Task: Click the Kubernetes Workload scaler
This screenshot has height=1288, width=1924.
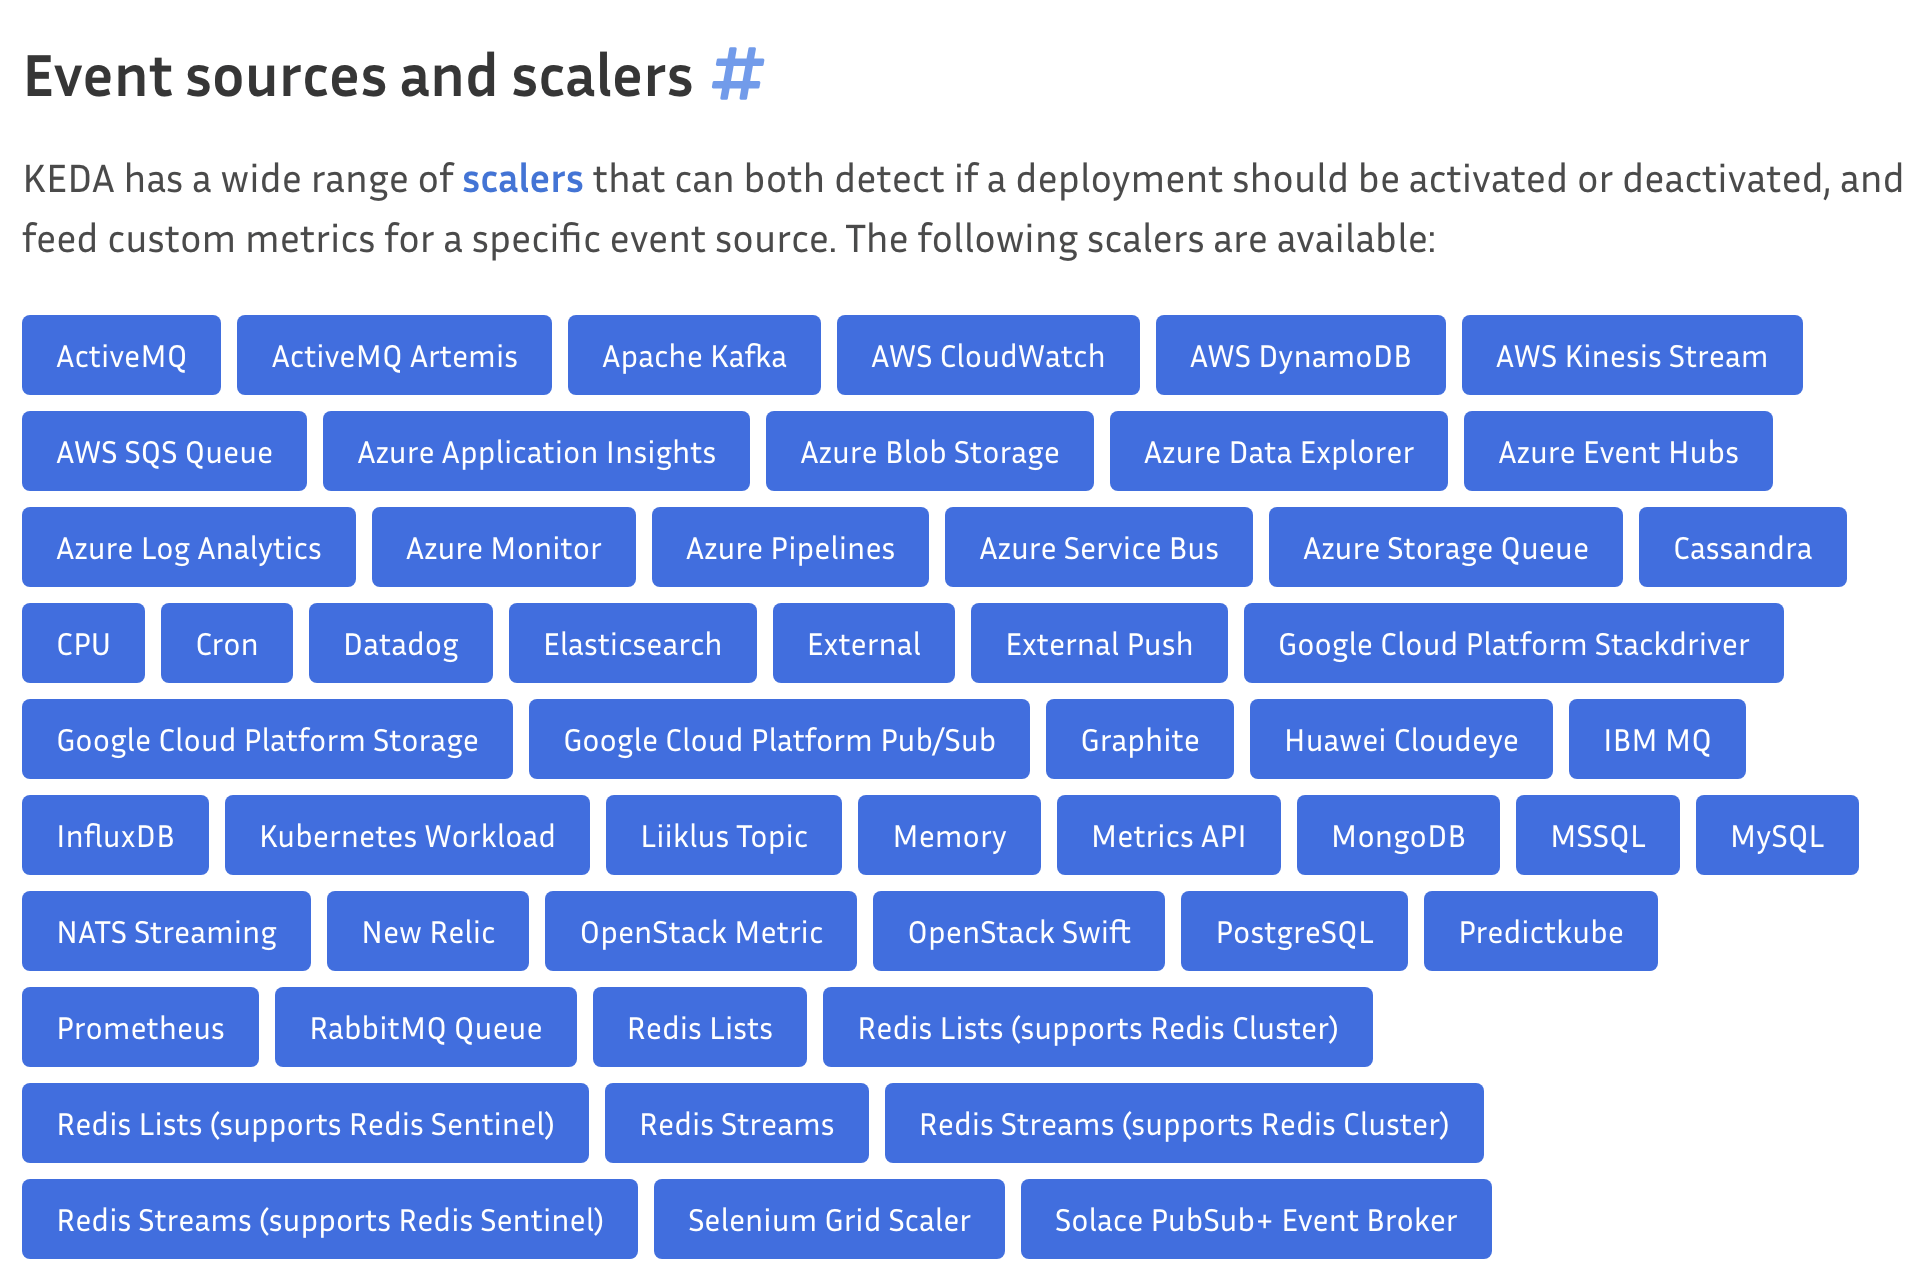Action: [407, 835]
